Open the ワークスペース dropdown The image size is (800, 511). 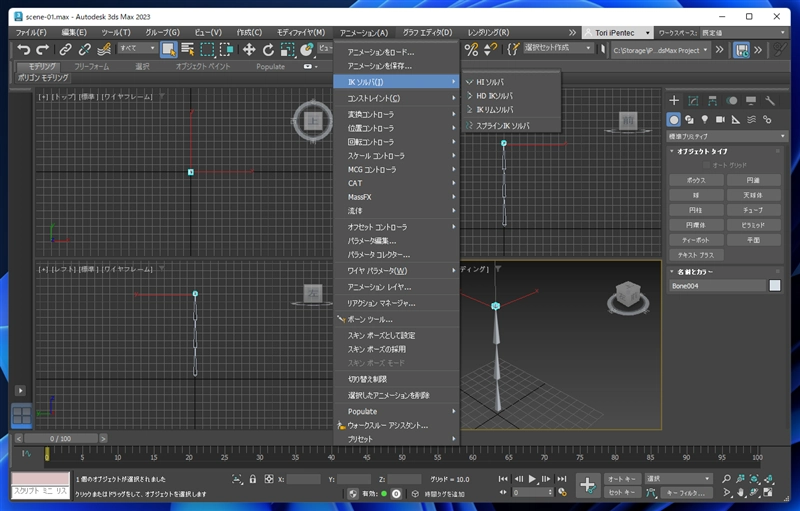[x=744, y=33]
